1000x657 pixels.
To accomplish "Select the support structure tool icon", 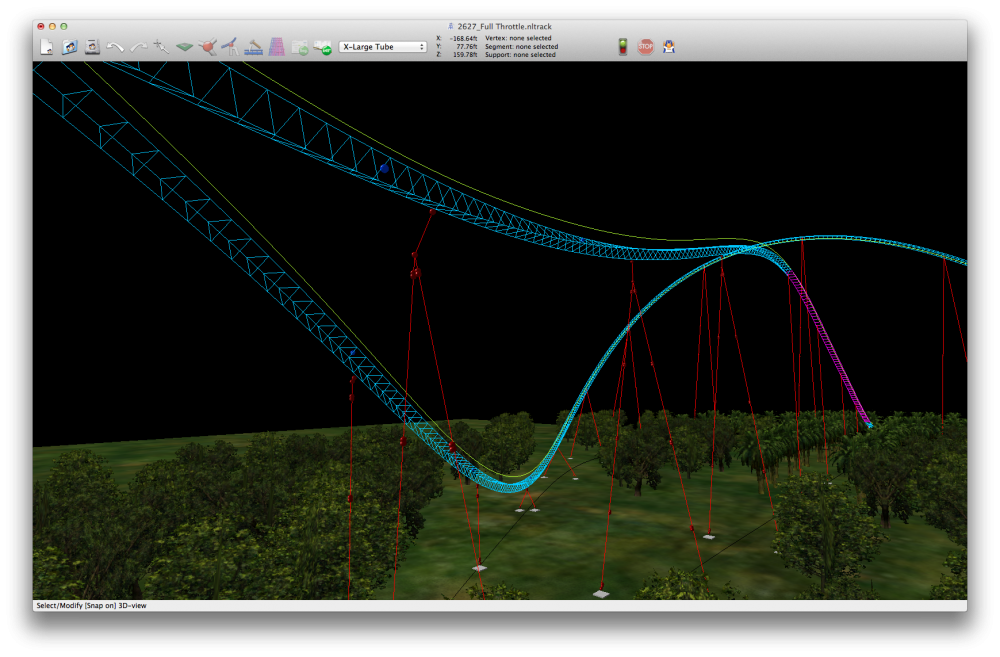I will point(230,46).
